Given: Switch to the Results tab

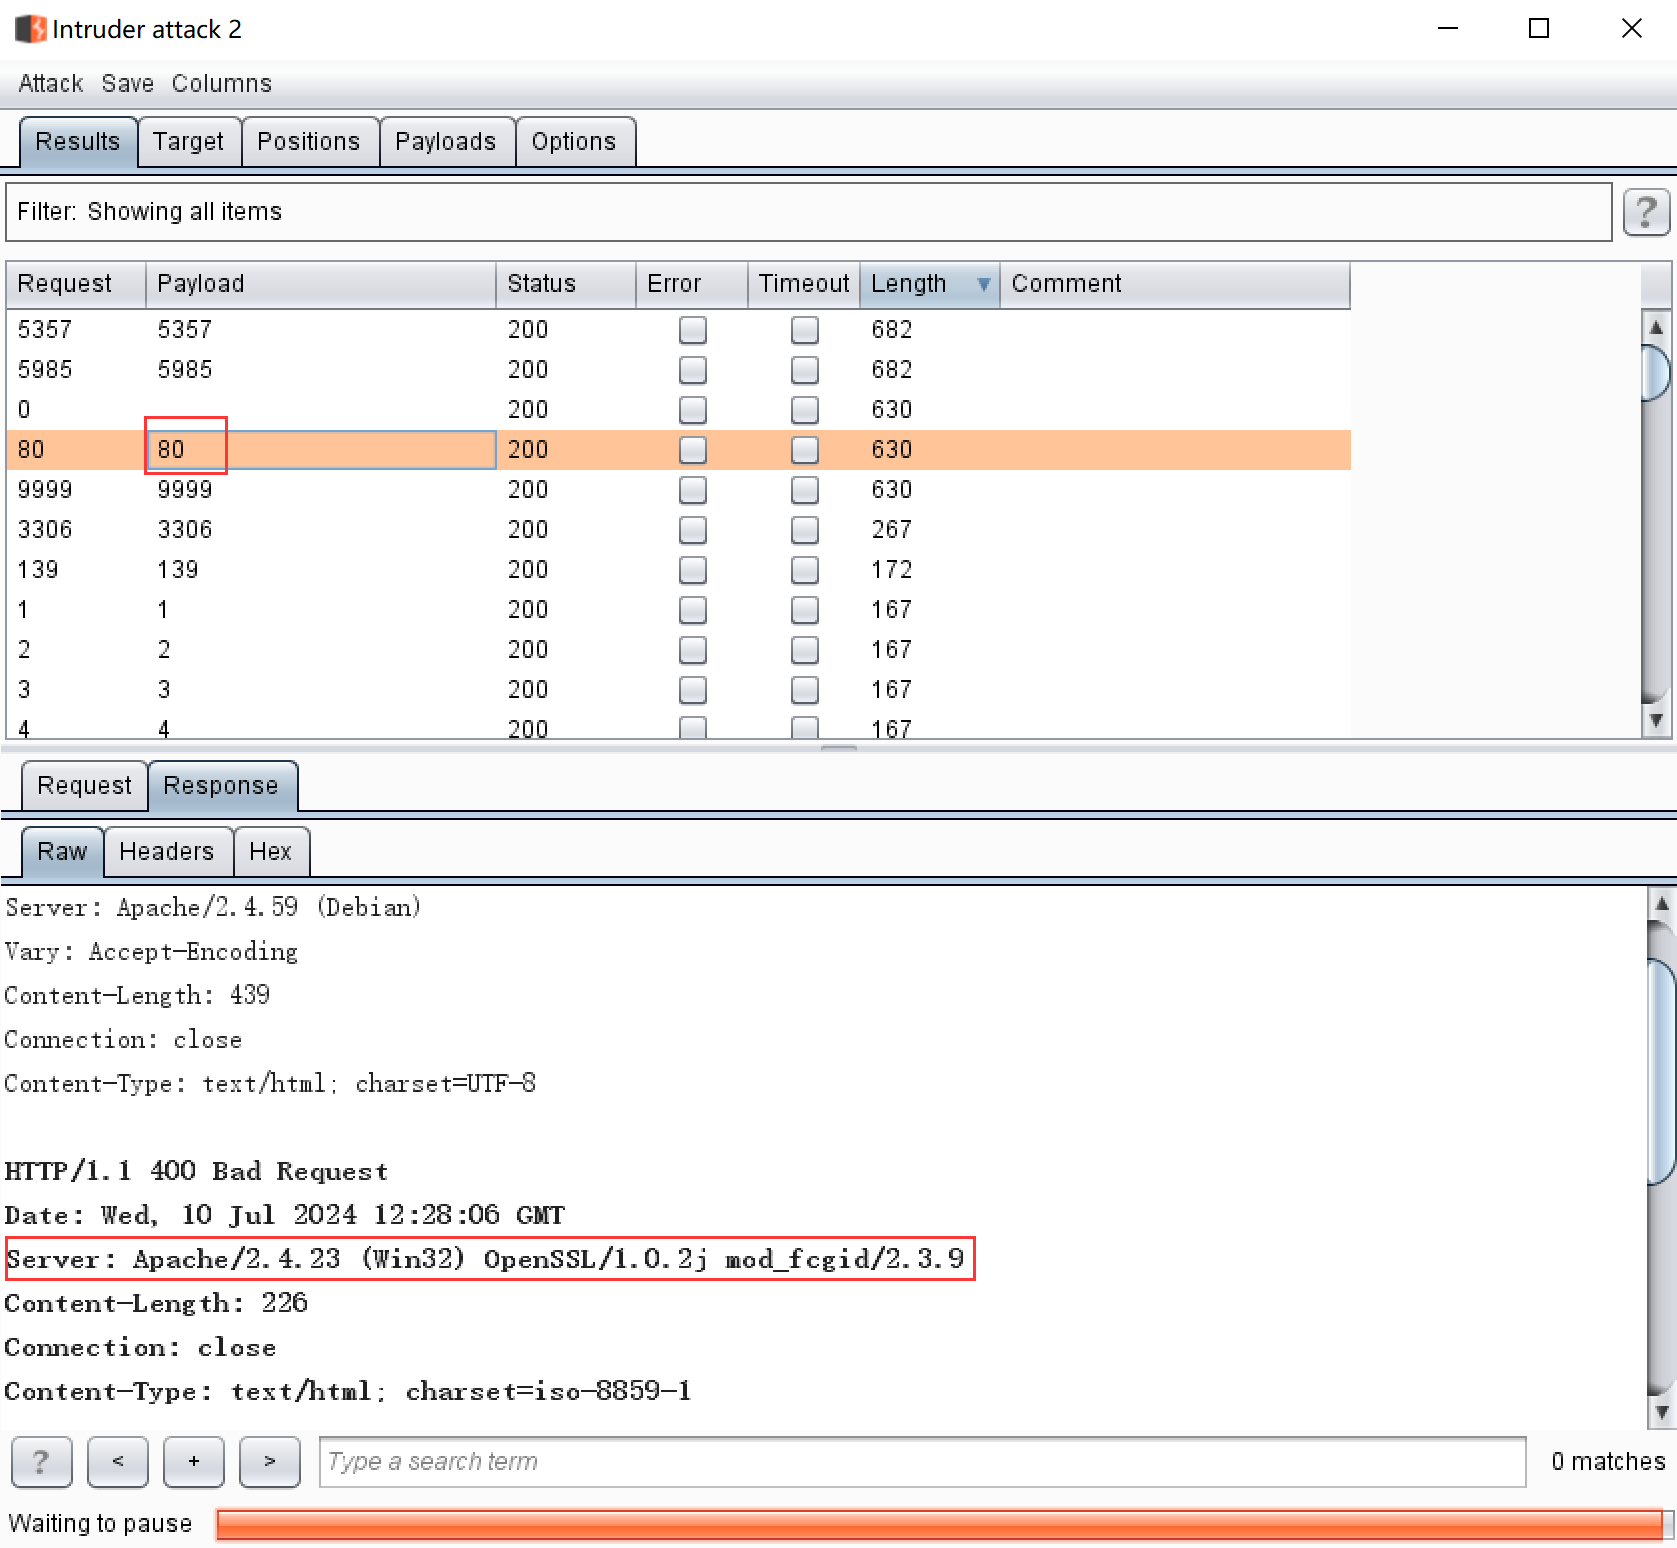Looking at the screenshot, I should point(78,142).
